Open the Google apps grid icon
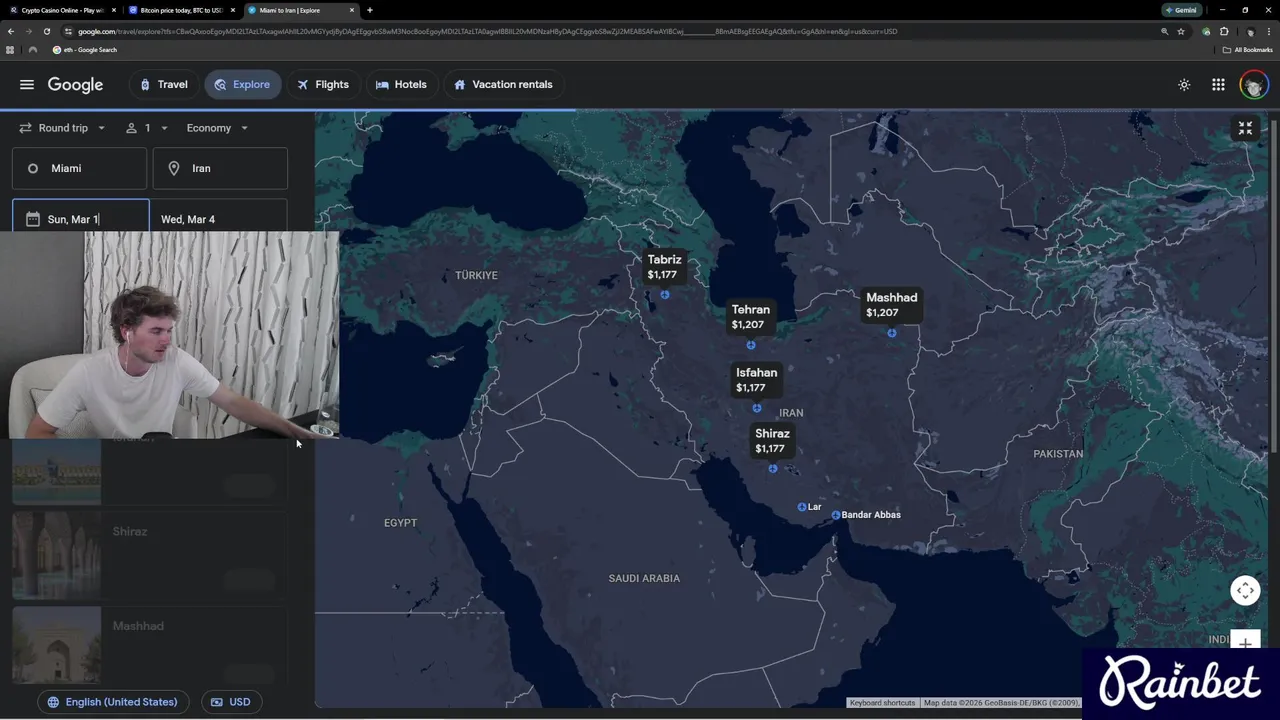Screen dimensions: 1280x720 (1218, 85)
